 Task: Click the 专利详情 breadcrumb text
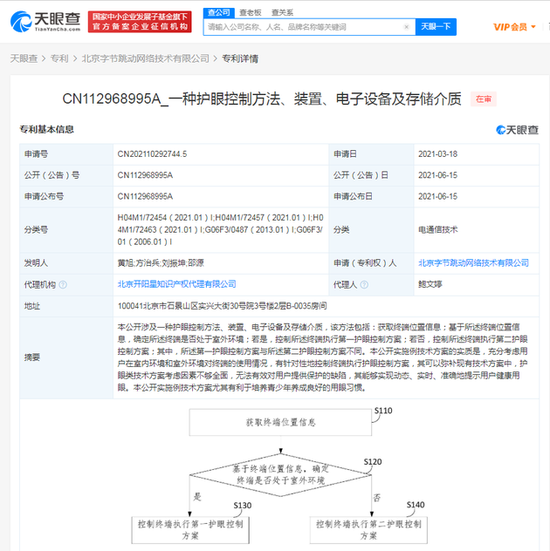pyautogui.click(x=240, y=58)
